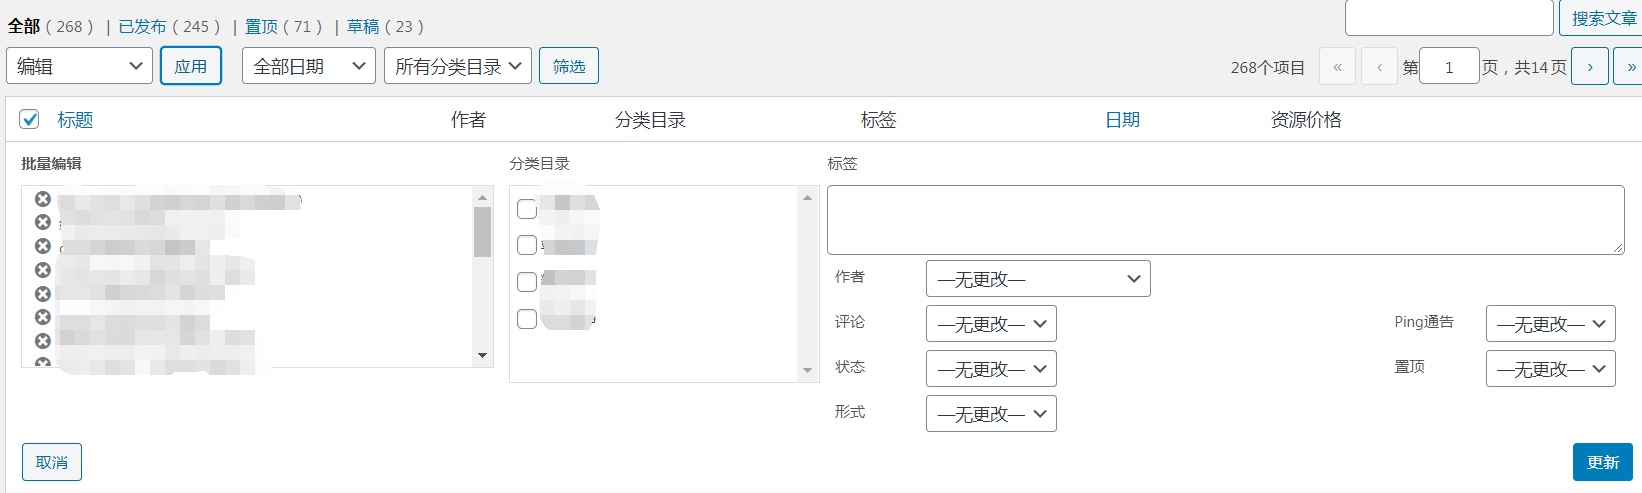Screen dimensions: 1642x493
Task: Open the 全部日期 date filter dropdown
Action: (309, 66)
